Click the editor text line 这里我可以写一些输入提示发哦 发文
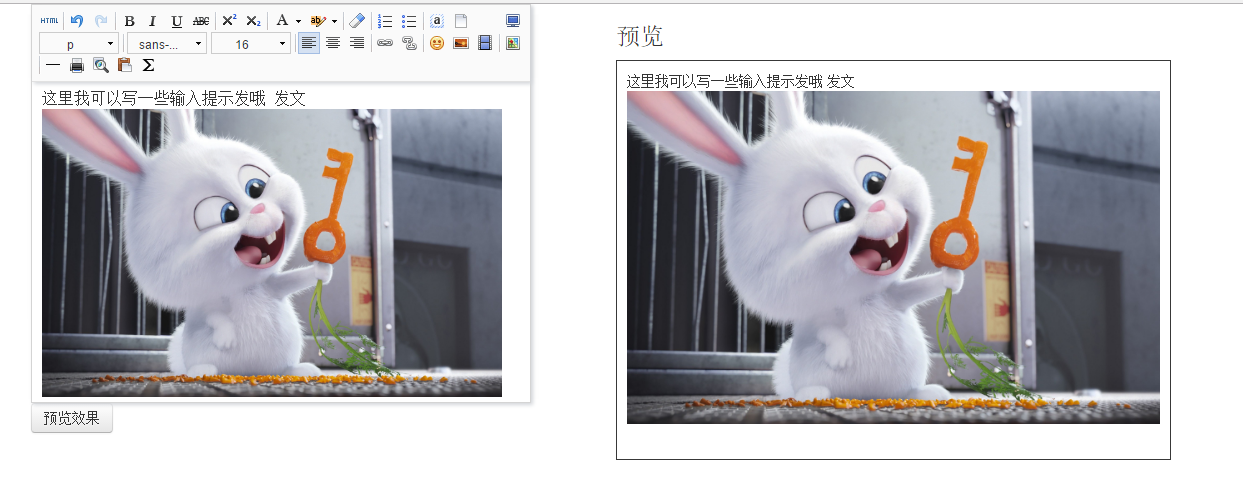The height and width of the screenshot is (494, 1243). [x=173, y=98]
